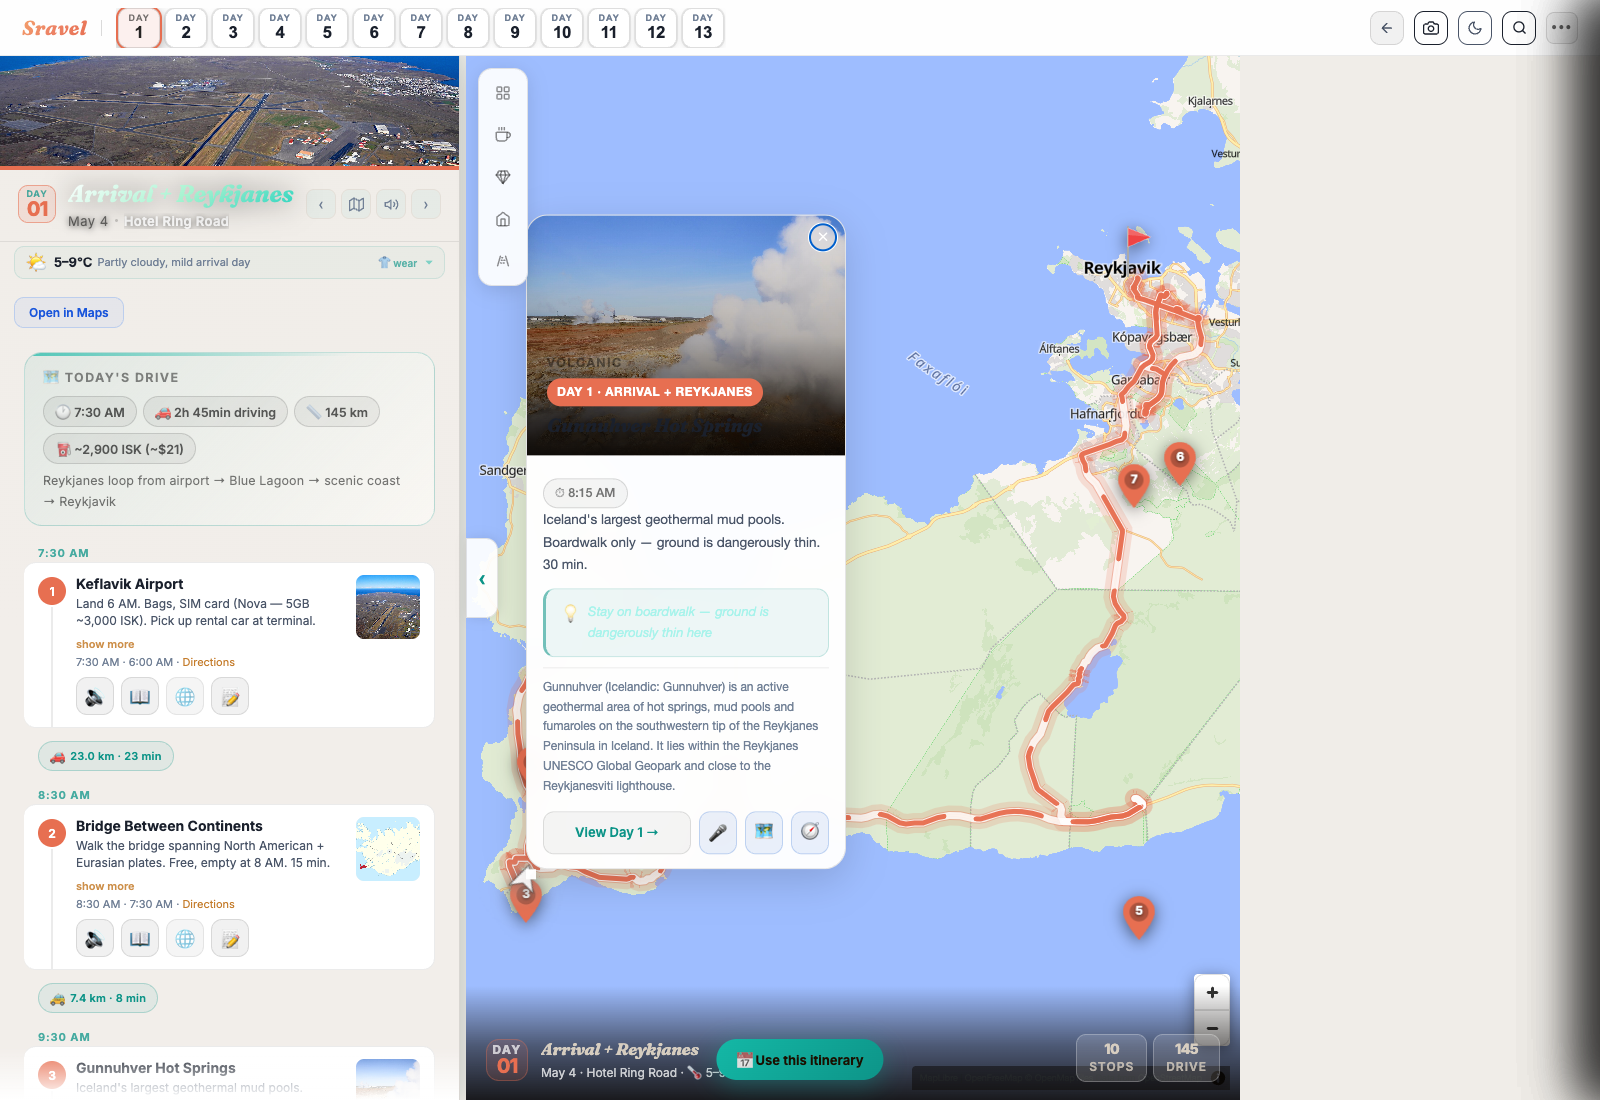Screen dimensions: 1600x1100
Task: Open Directions link for Bridge Between Continents
Action: pyautogui.click(x=208, y=904)
